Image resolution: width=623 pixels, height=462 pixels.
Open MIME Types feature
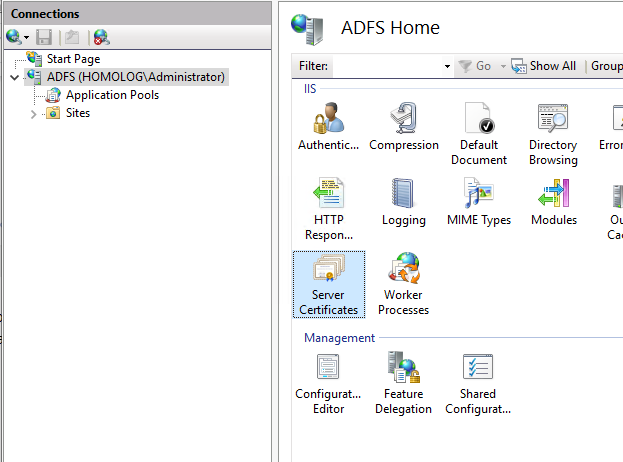point(479,202)
